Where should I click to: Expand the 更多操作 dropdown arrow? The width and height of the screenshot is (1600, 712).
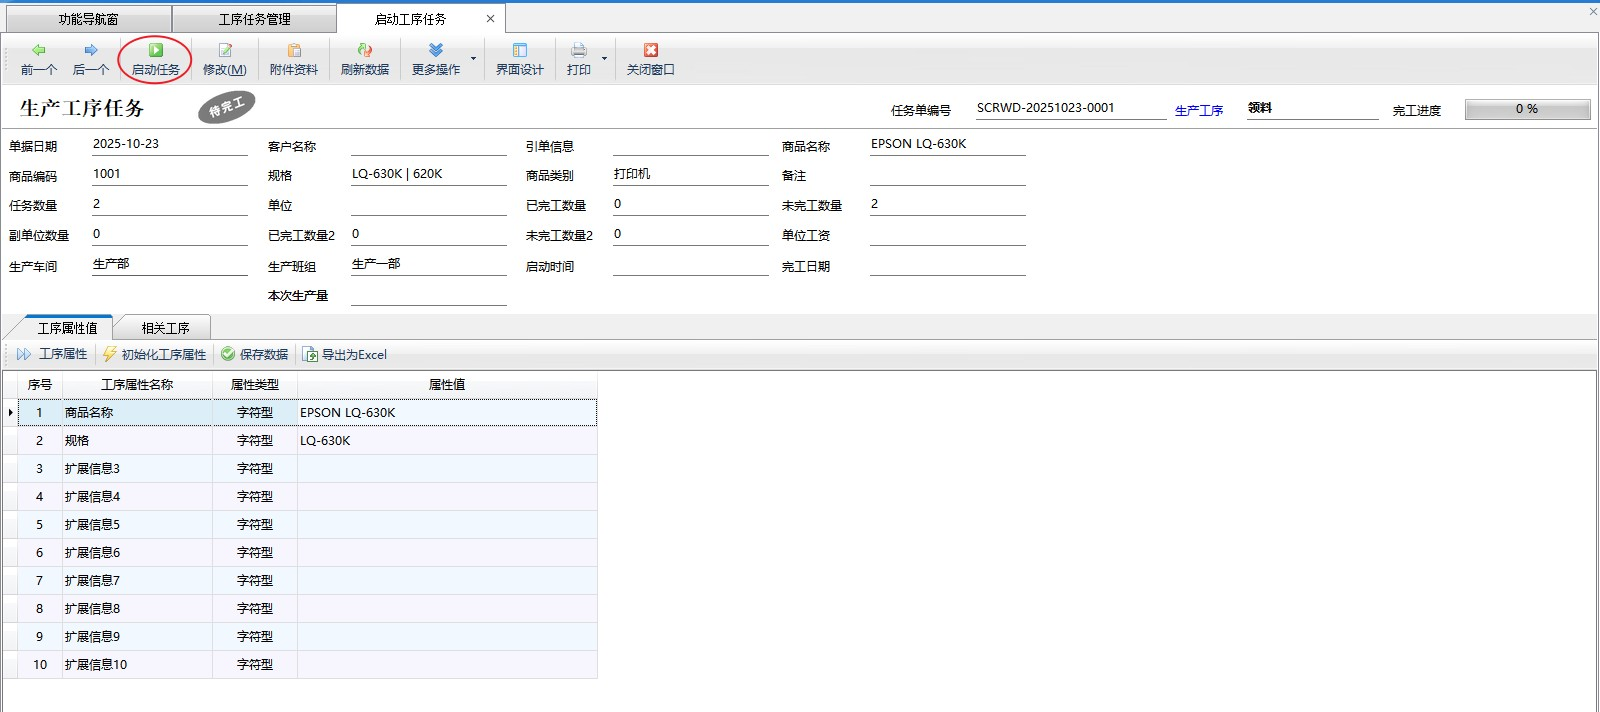pyautogui.click(x=473, y=58)
